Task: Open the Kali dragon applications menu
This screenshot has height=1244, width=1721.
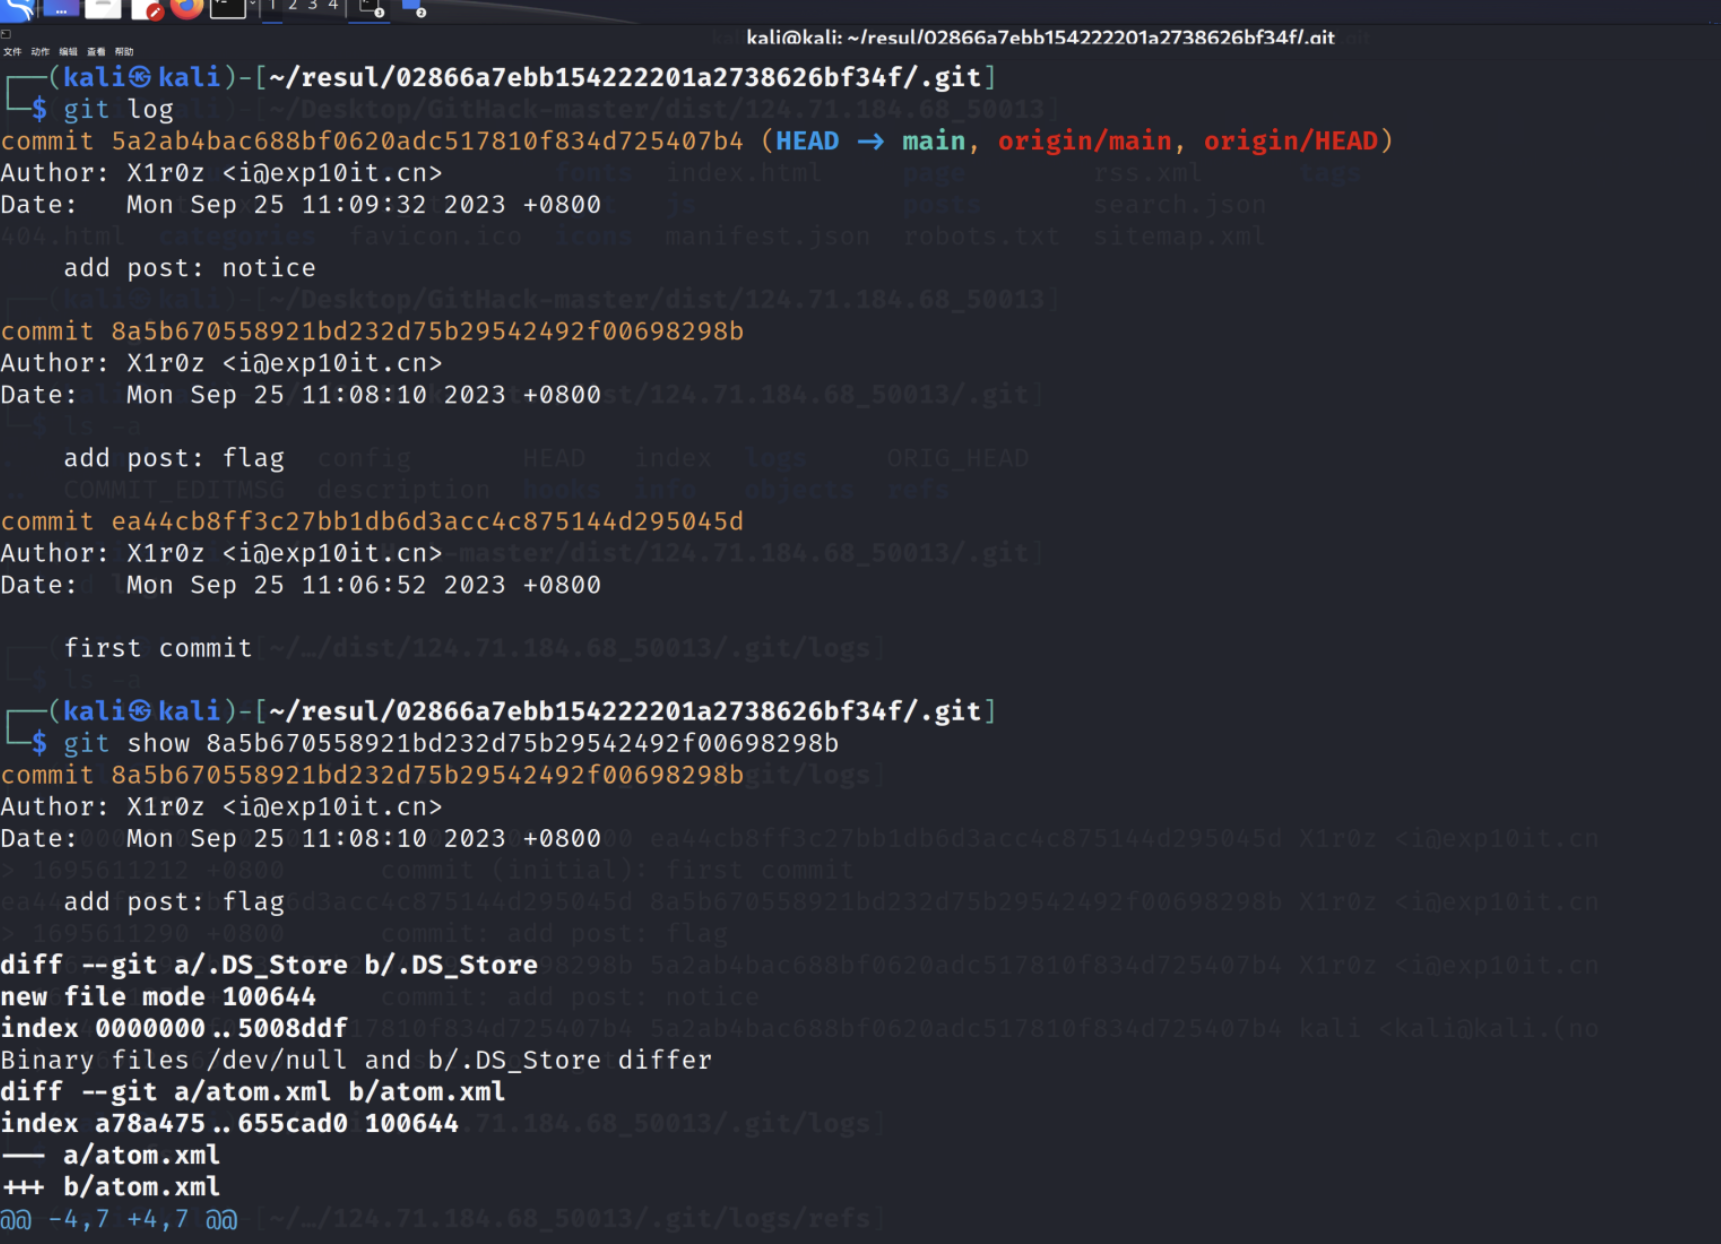Action: pos(17,9)
